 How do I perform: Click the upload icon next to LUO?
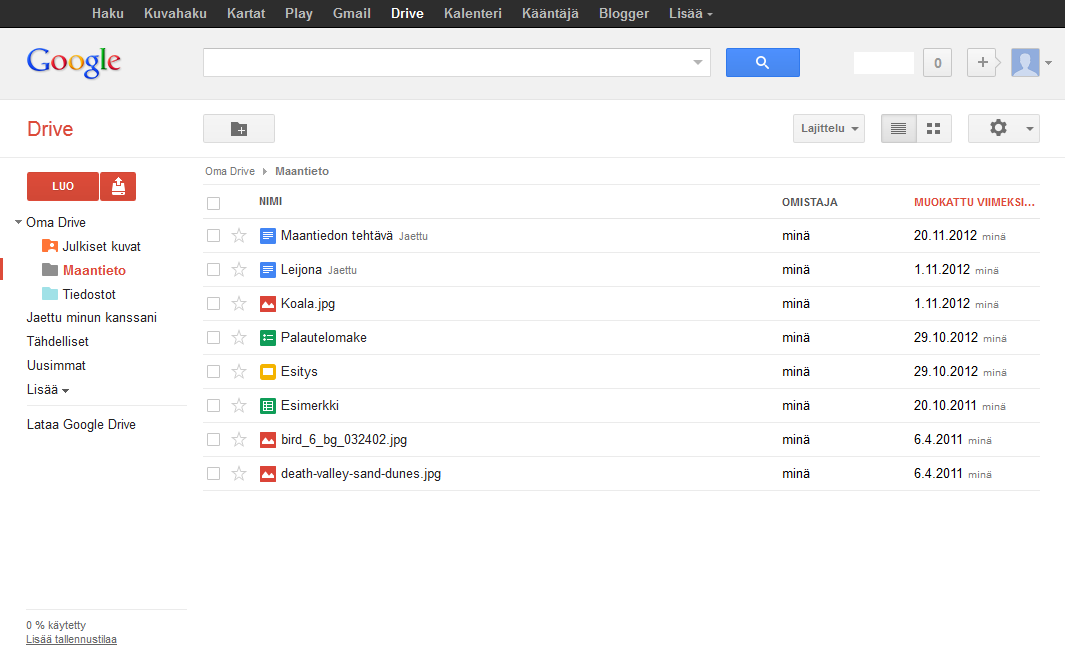coord(118,186)
